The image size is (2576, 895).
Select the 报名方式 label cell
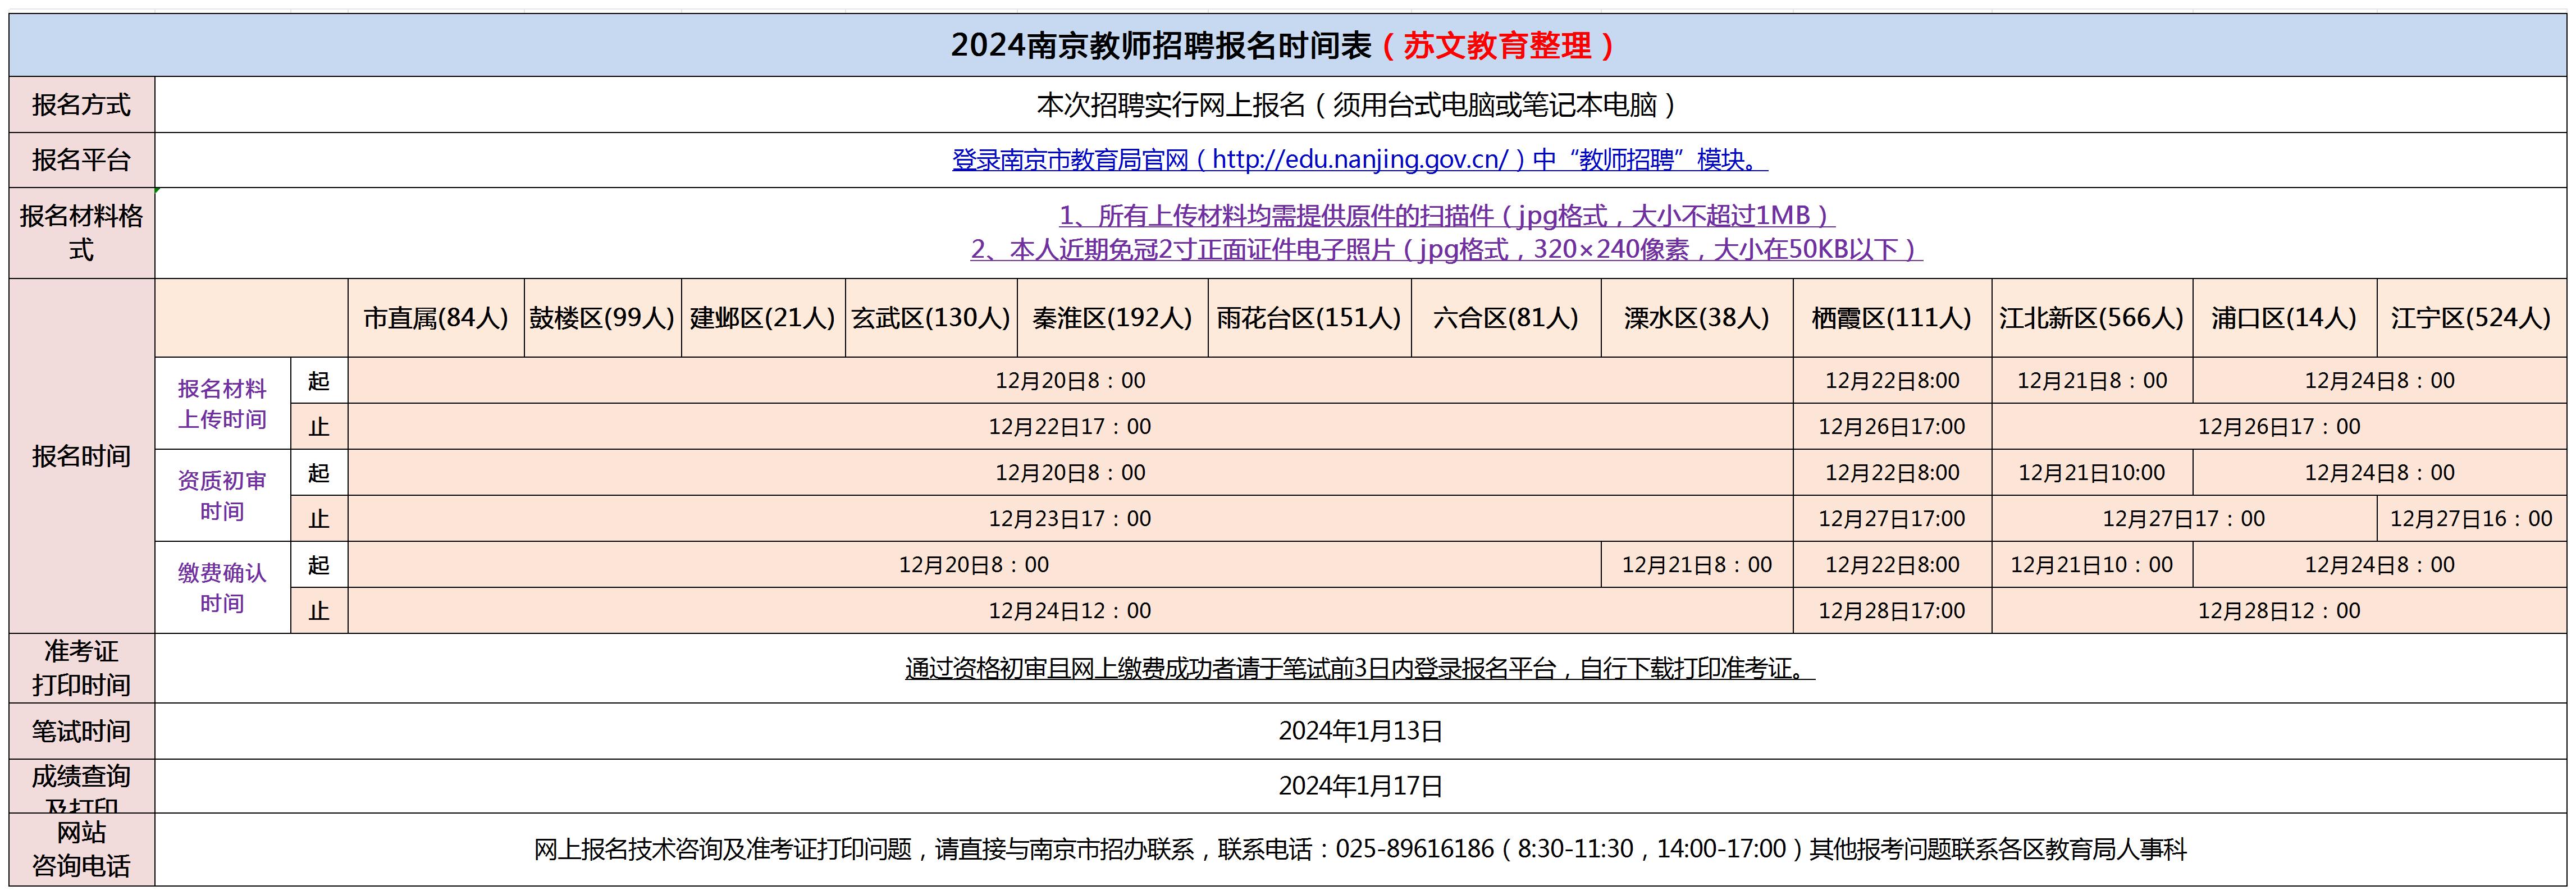pyautogui.click(x=82, y=105)
